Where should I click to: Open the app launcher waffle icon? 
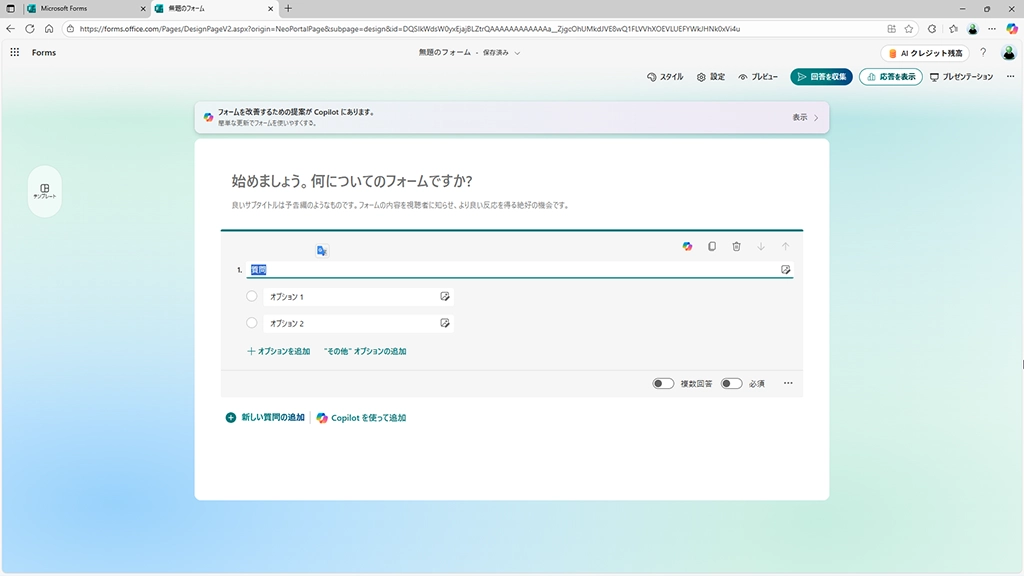click(x=15, y=52)
